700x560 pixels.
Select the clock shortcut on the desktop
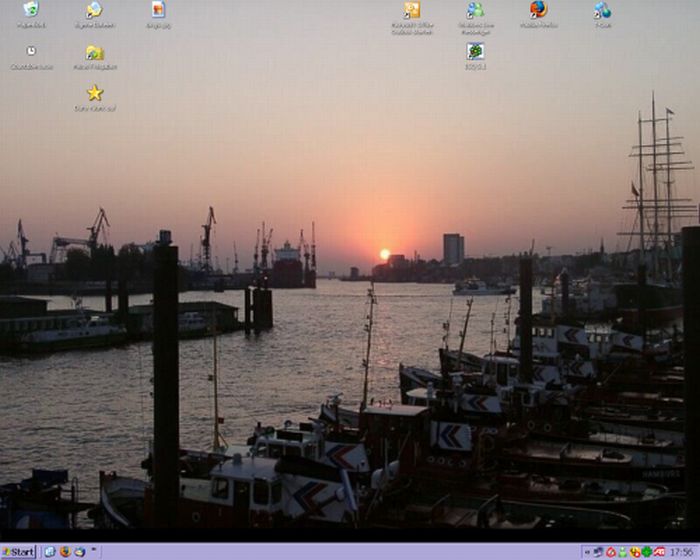pyautogui.click(x=31, y=52)
